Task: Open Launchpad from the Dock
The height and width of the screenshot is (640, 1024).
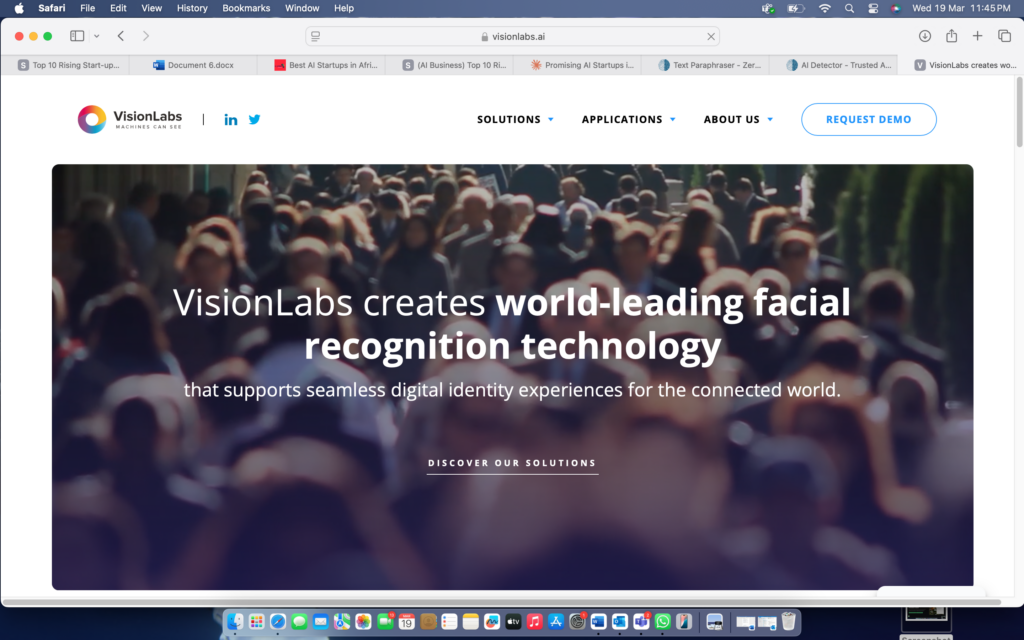Action: (257, 622)
